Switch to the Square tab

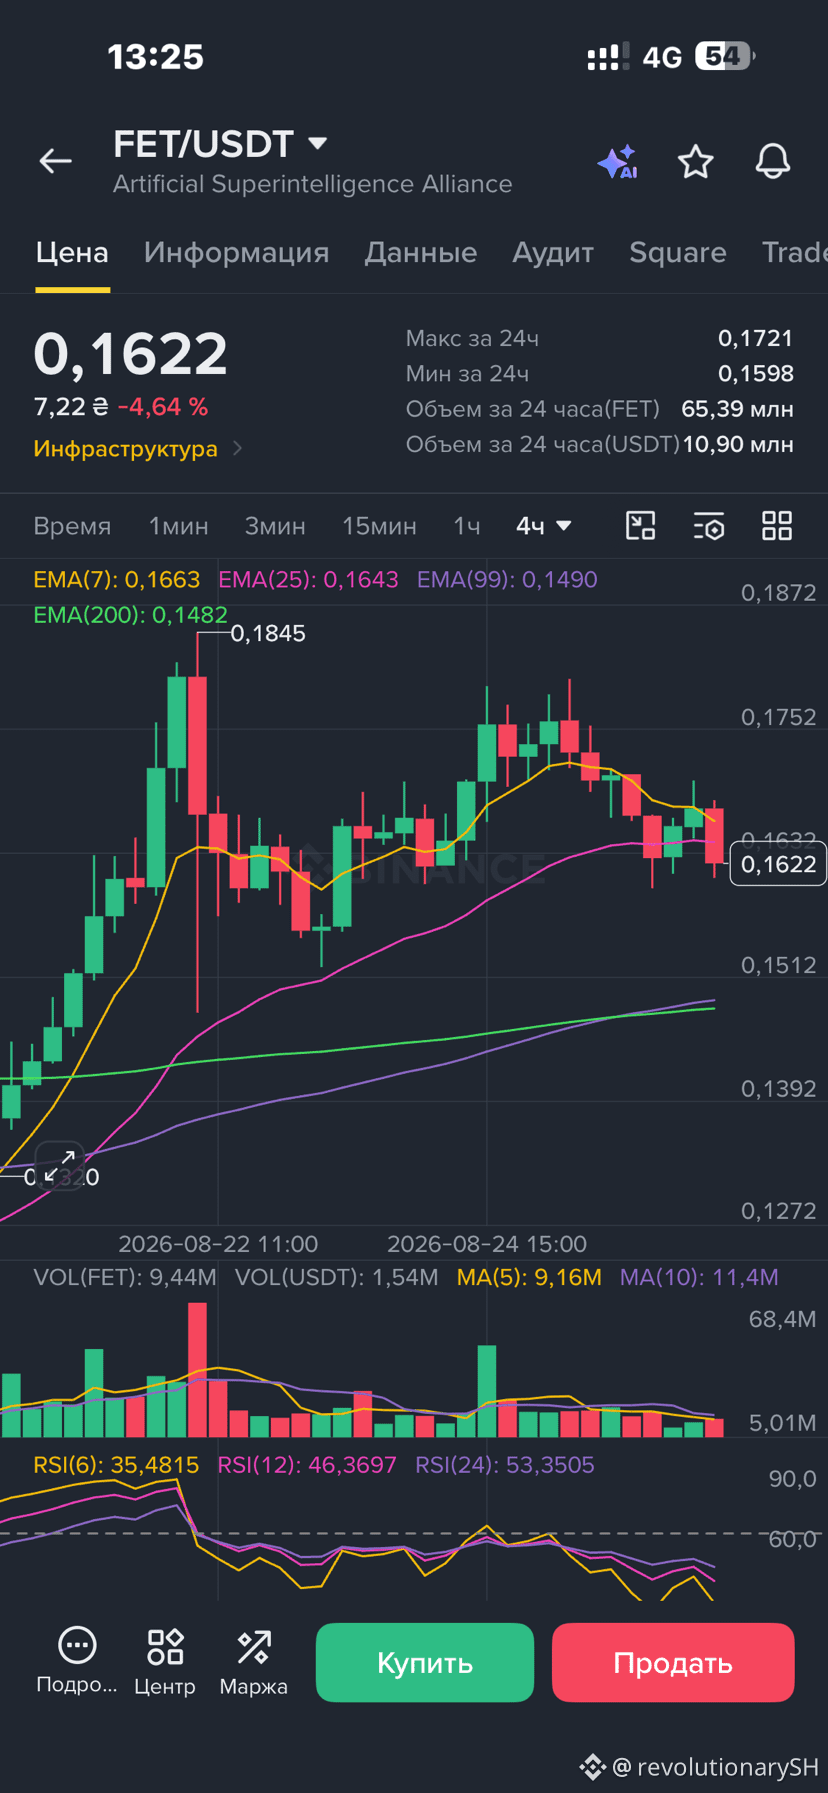coord(678,252)
